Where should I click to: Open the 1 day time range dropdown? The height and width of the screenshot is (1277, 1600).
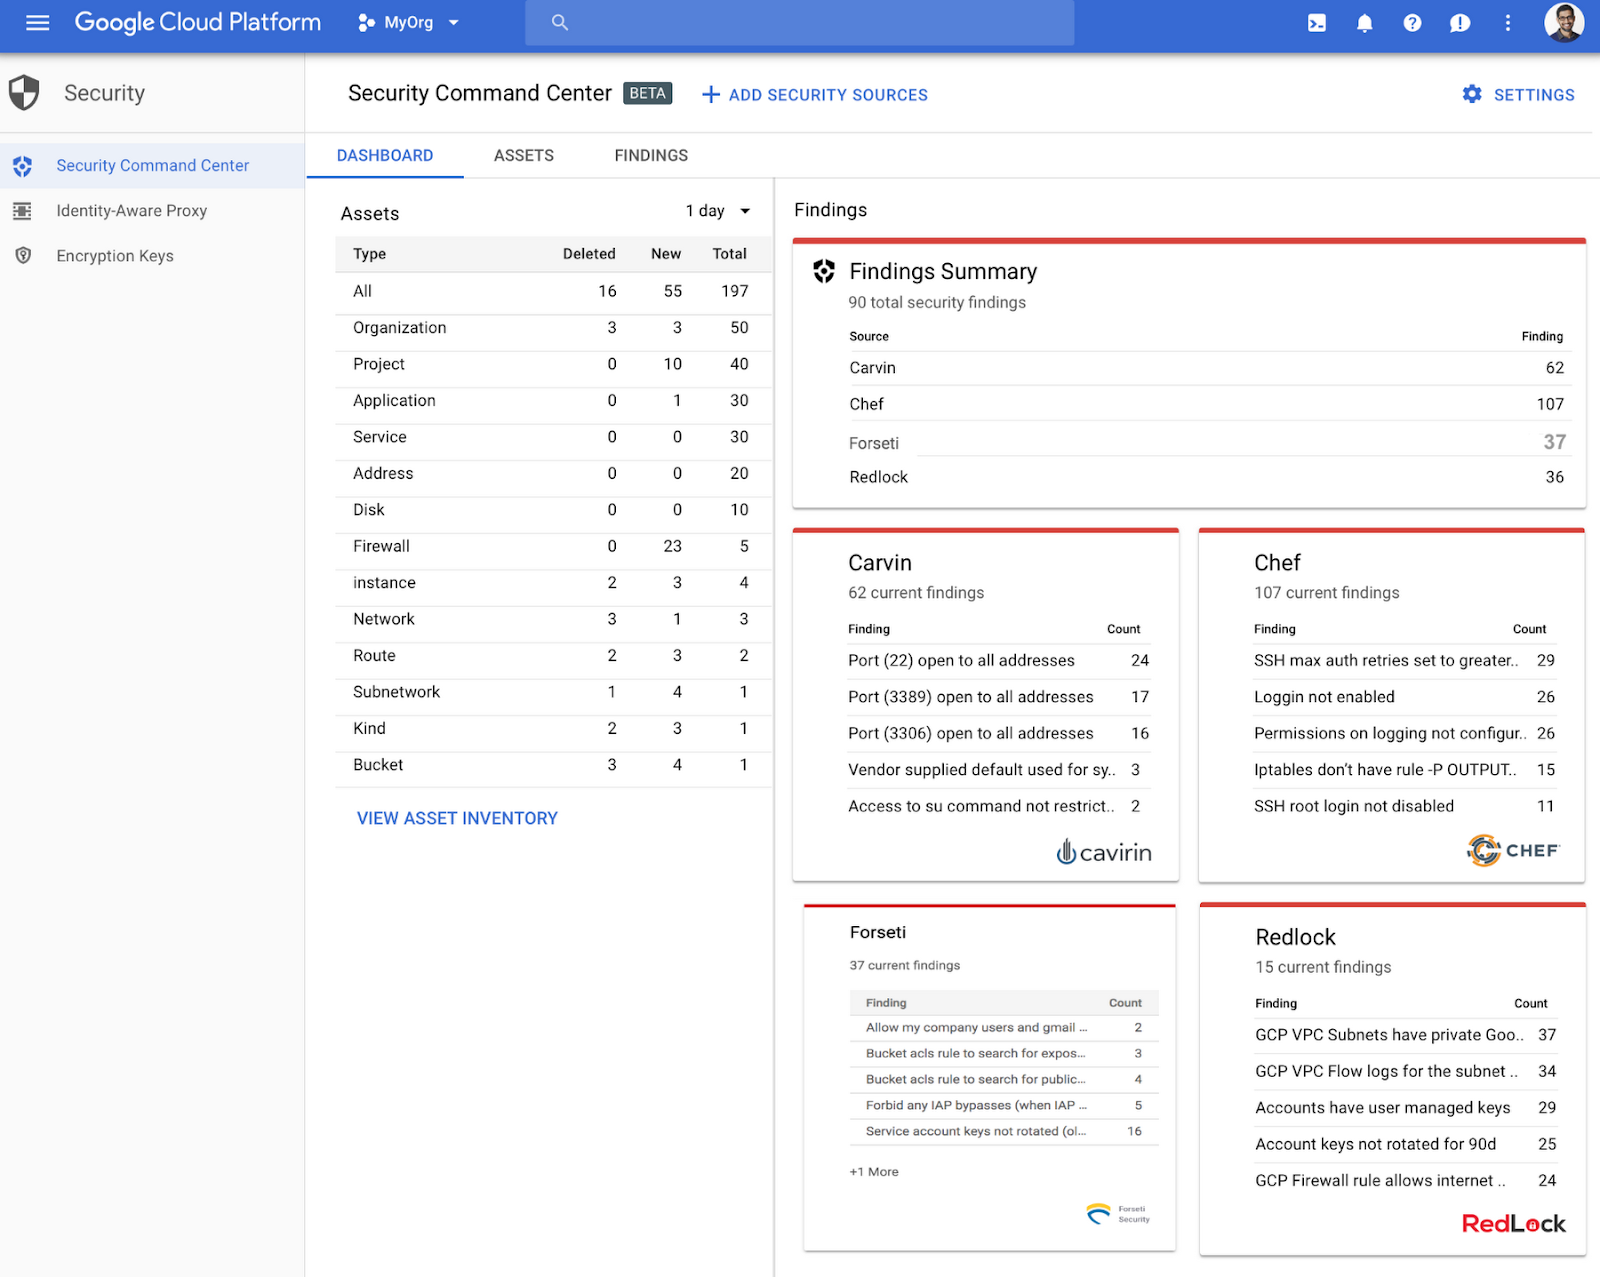tap(718, 211)
